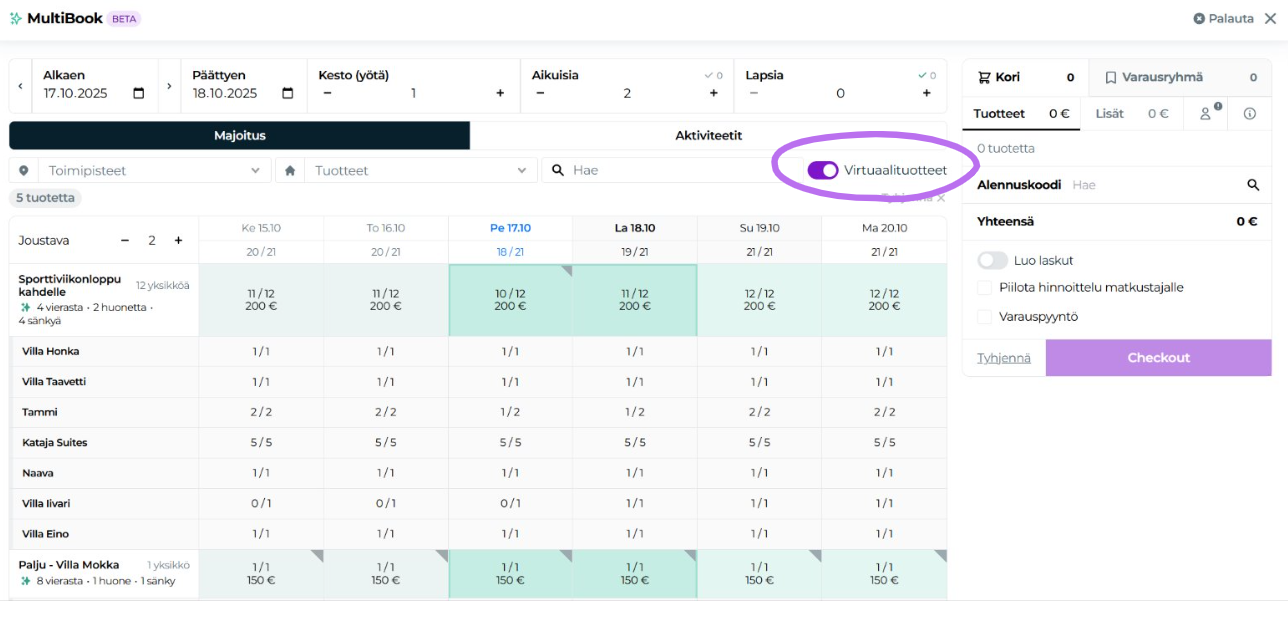
Task: Click the previous date arrow beside Alkaen
Action: click(21, 86)
